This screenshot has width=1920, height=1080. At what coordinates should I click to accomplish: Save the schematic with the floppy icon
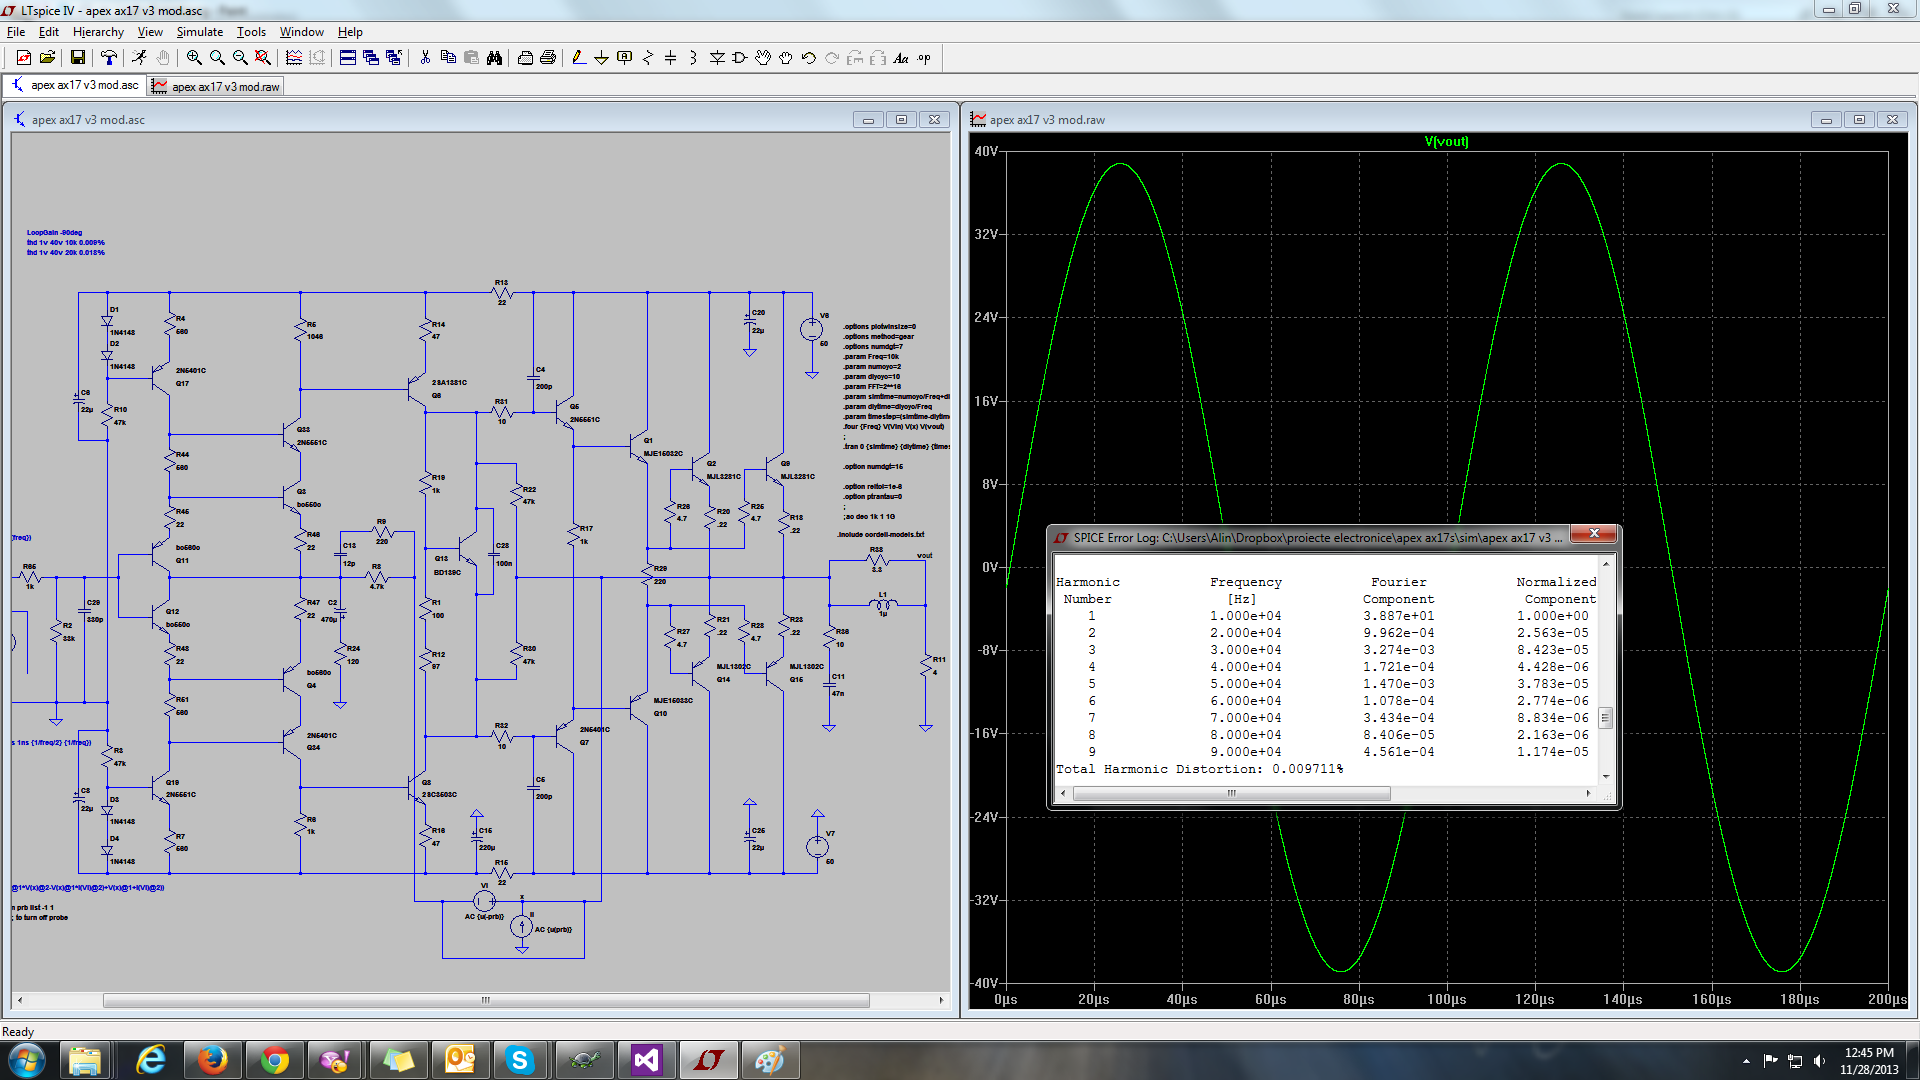point(77,58)
